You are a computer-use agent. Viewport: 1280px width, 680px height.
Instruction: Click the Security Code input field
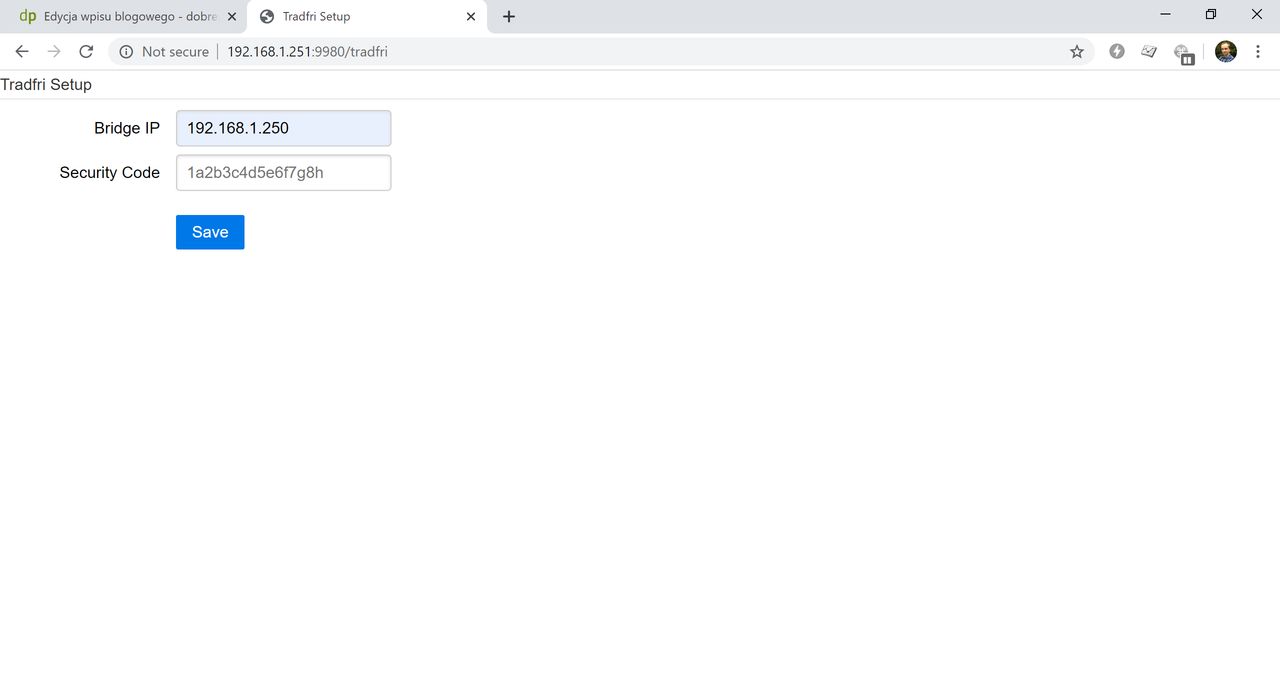pyautogui.click(x=283, y=172)
